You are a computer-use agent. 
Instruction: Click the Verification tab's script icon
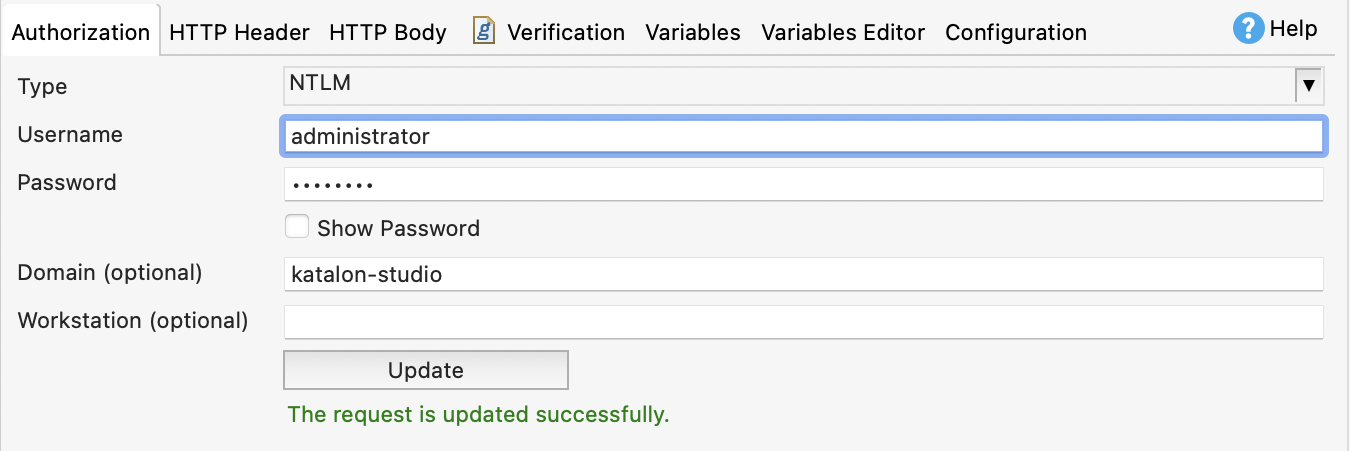[x=485, y=31]
